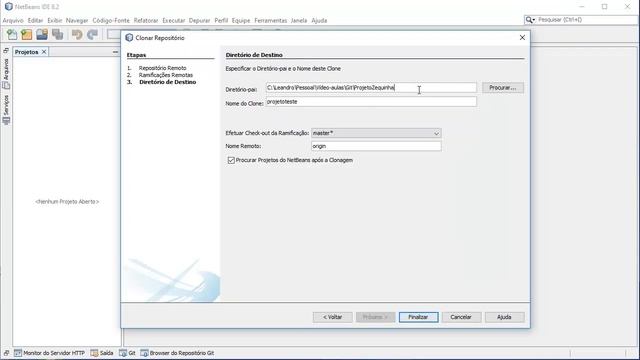Click step 'Diretório de Destino' in Etapas list
The width and height of the screenshot is (640, 360).
(167, 82)
